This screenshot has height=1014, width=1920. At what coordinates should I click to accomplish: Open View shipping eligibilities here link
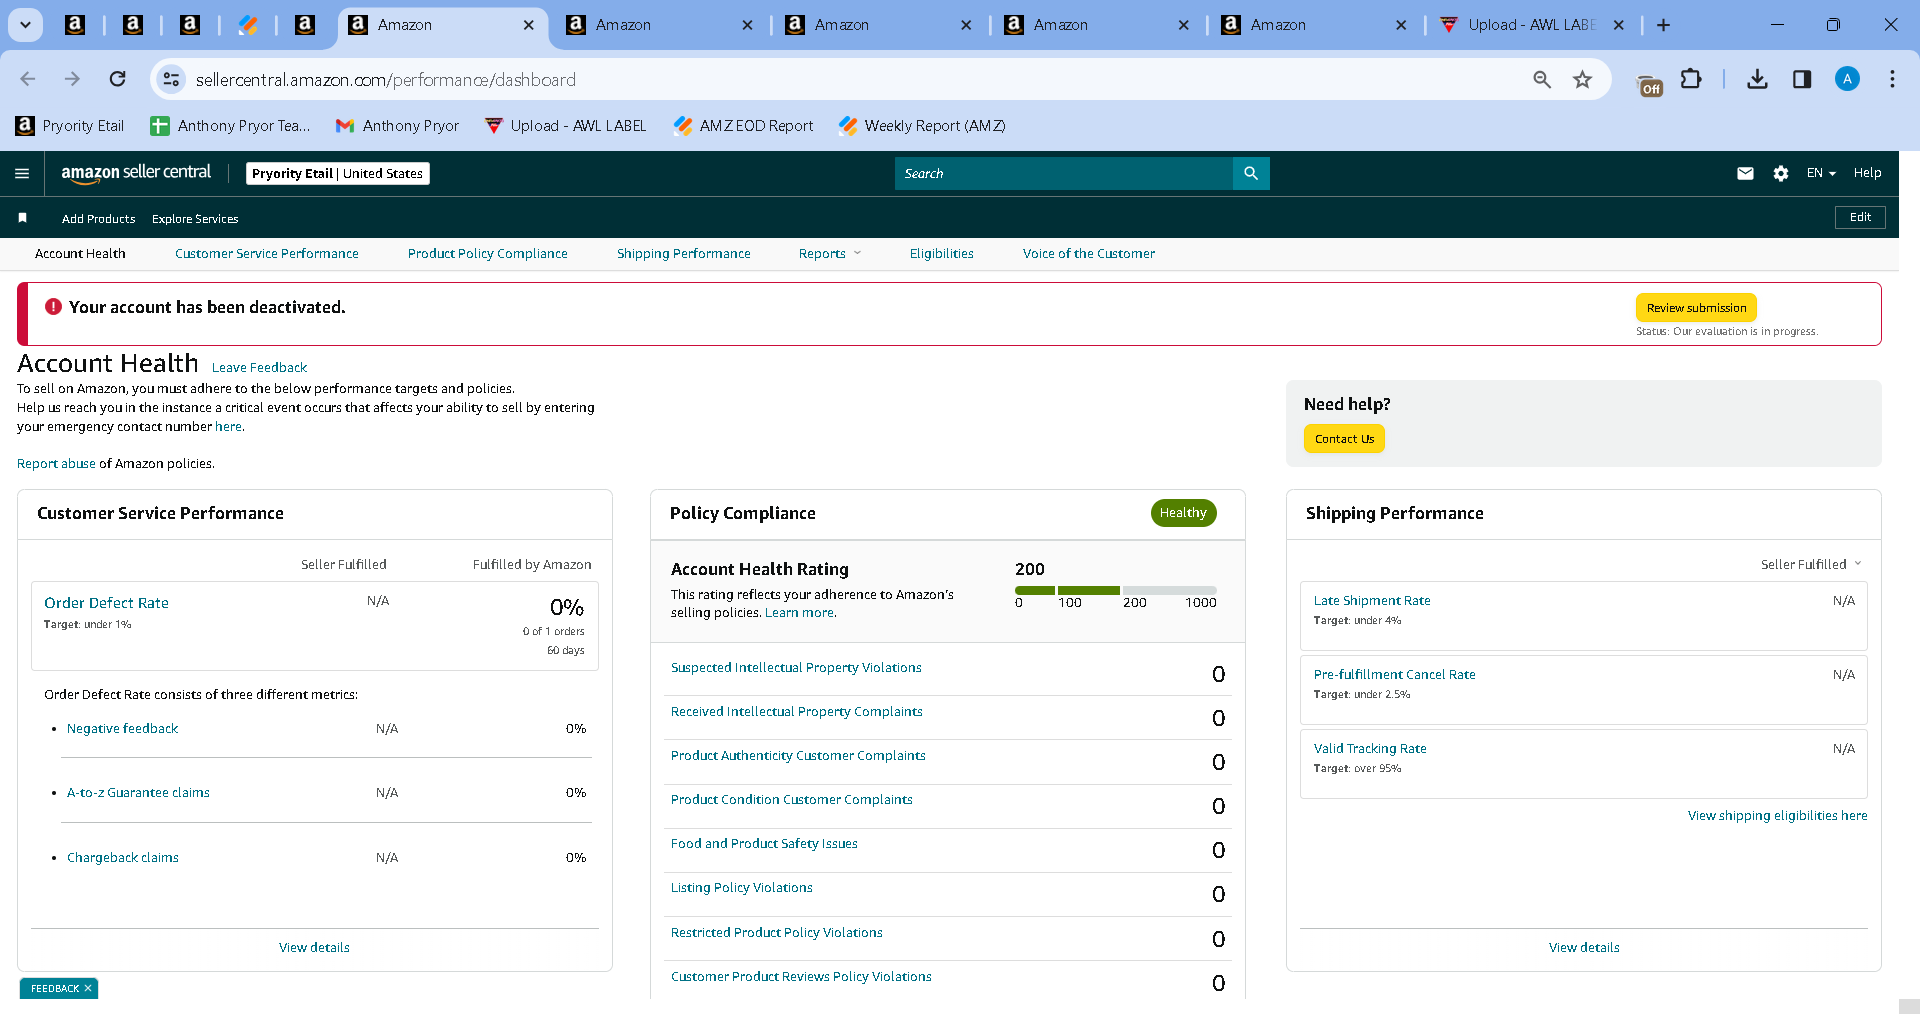pos(1778,816)
